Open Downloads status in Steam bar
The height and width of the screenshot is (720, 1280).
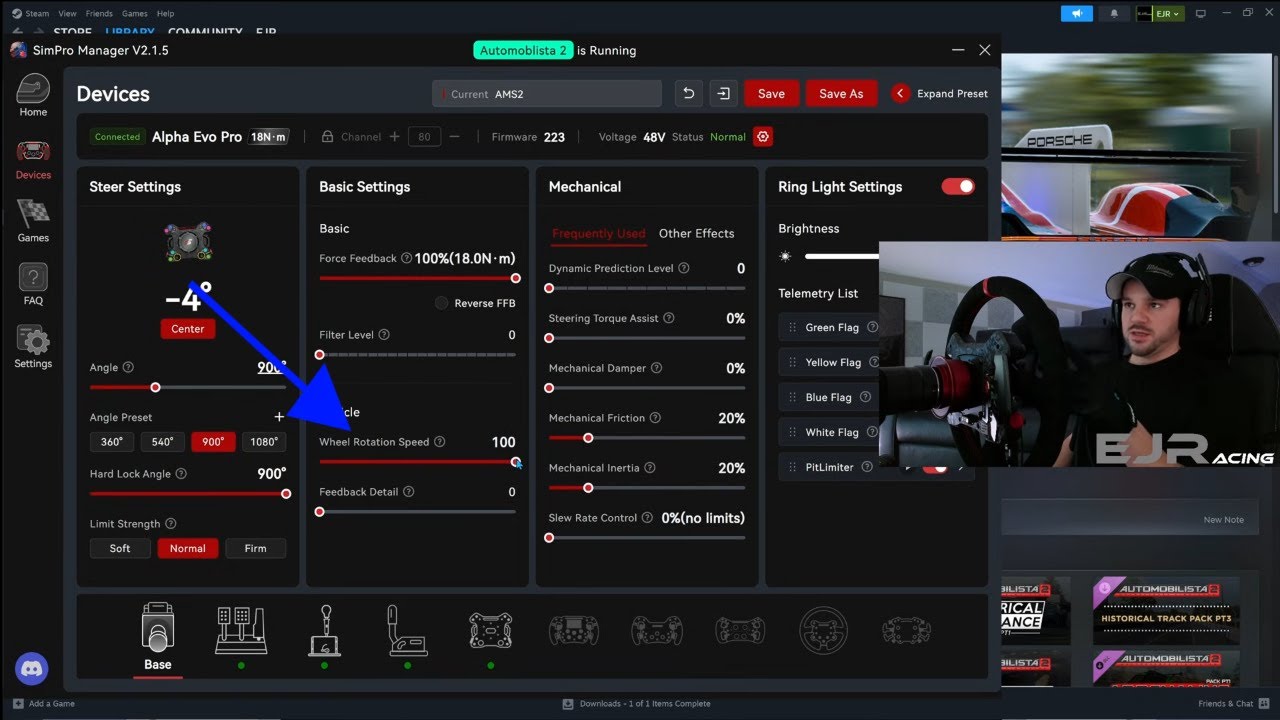click(x=637, y=703)
